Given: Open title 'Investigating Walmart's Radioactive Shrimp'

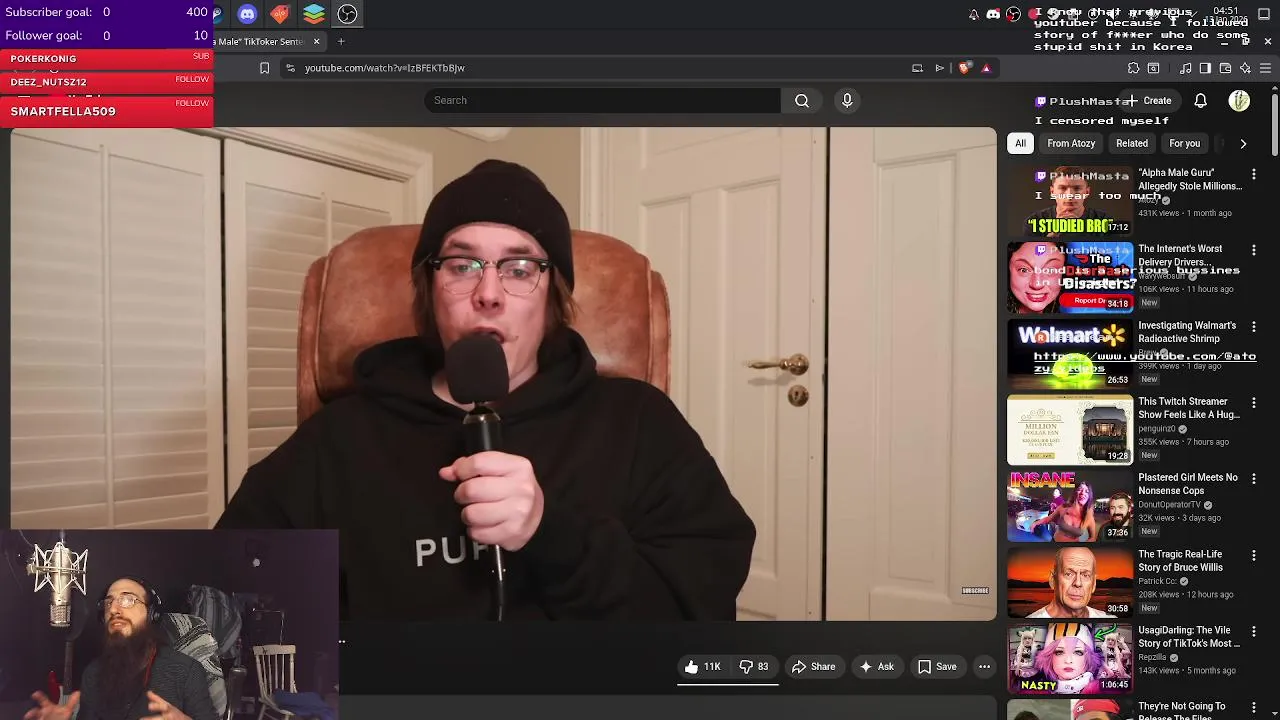Looking at the screenshot, I should click(1187, 332).
